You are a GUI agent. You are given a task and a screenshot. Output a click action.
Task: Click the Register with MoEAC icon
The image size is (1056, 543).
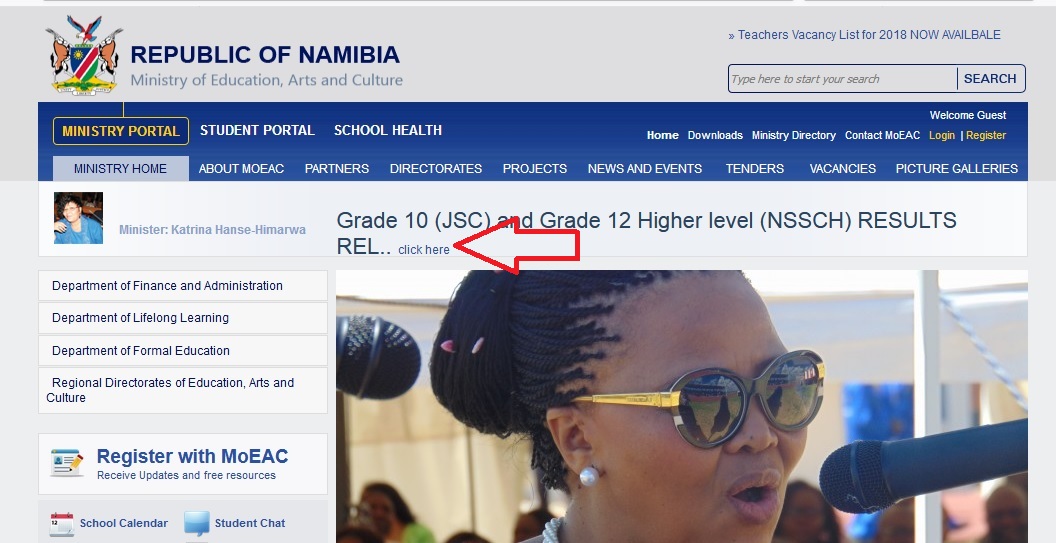67,463
